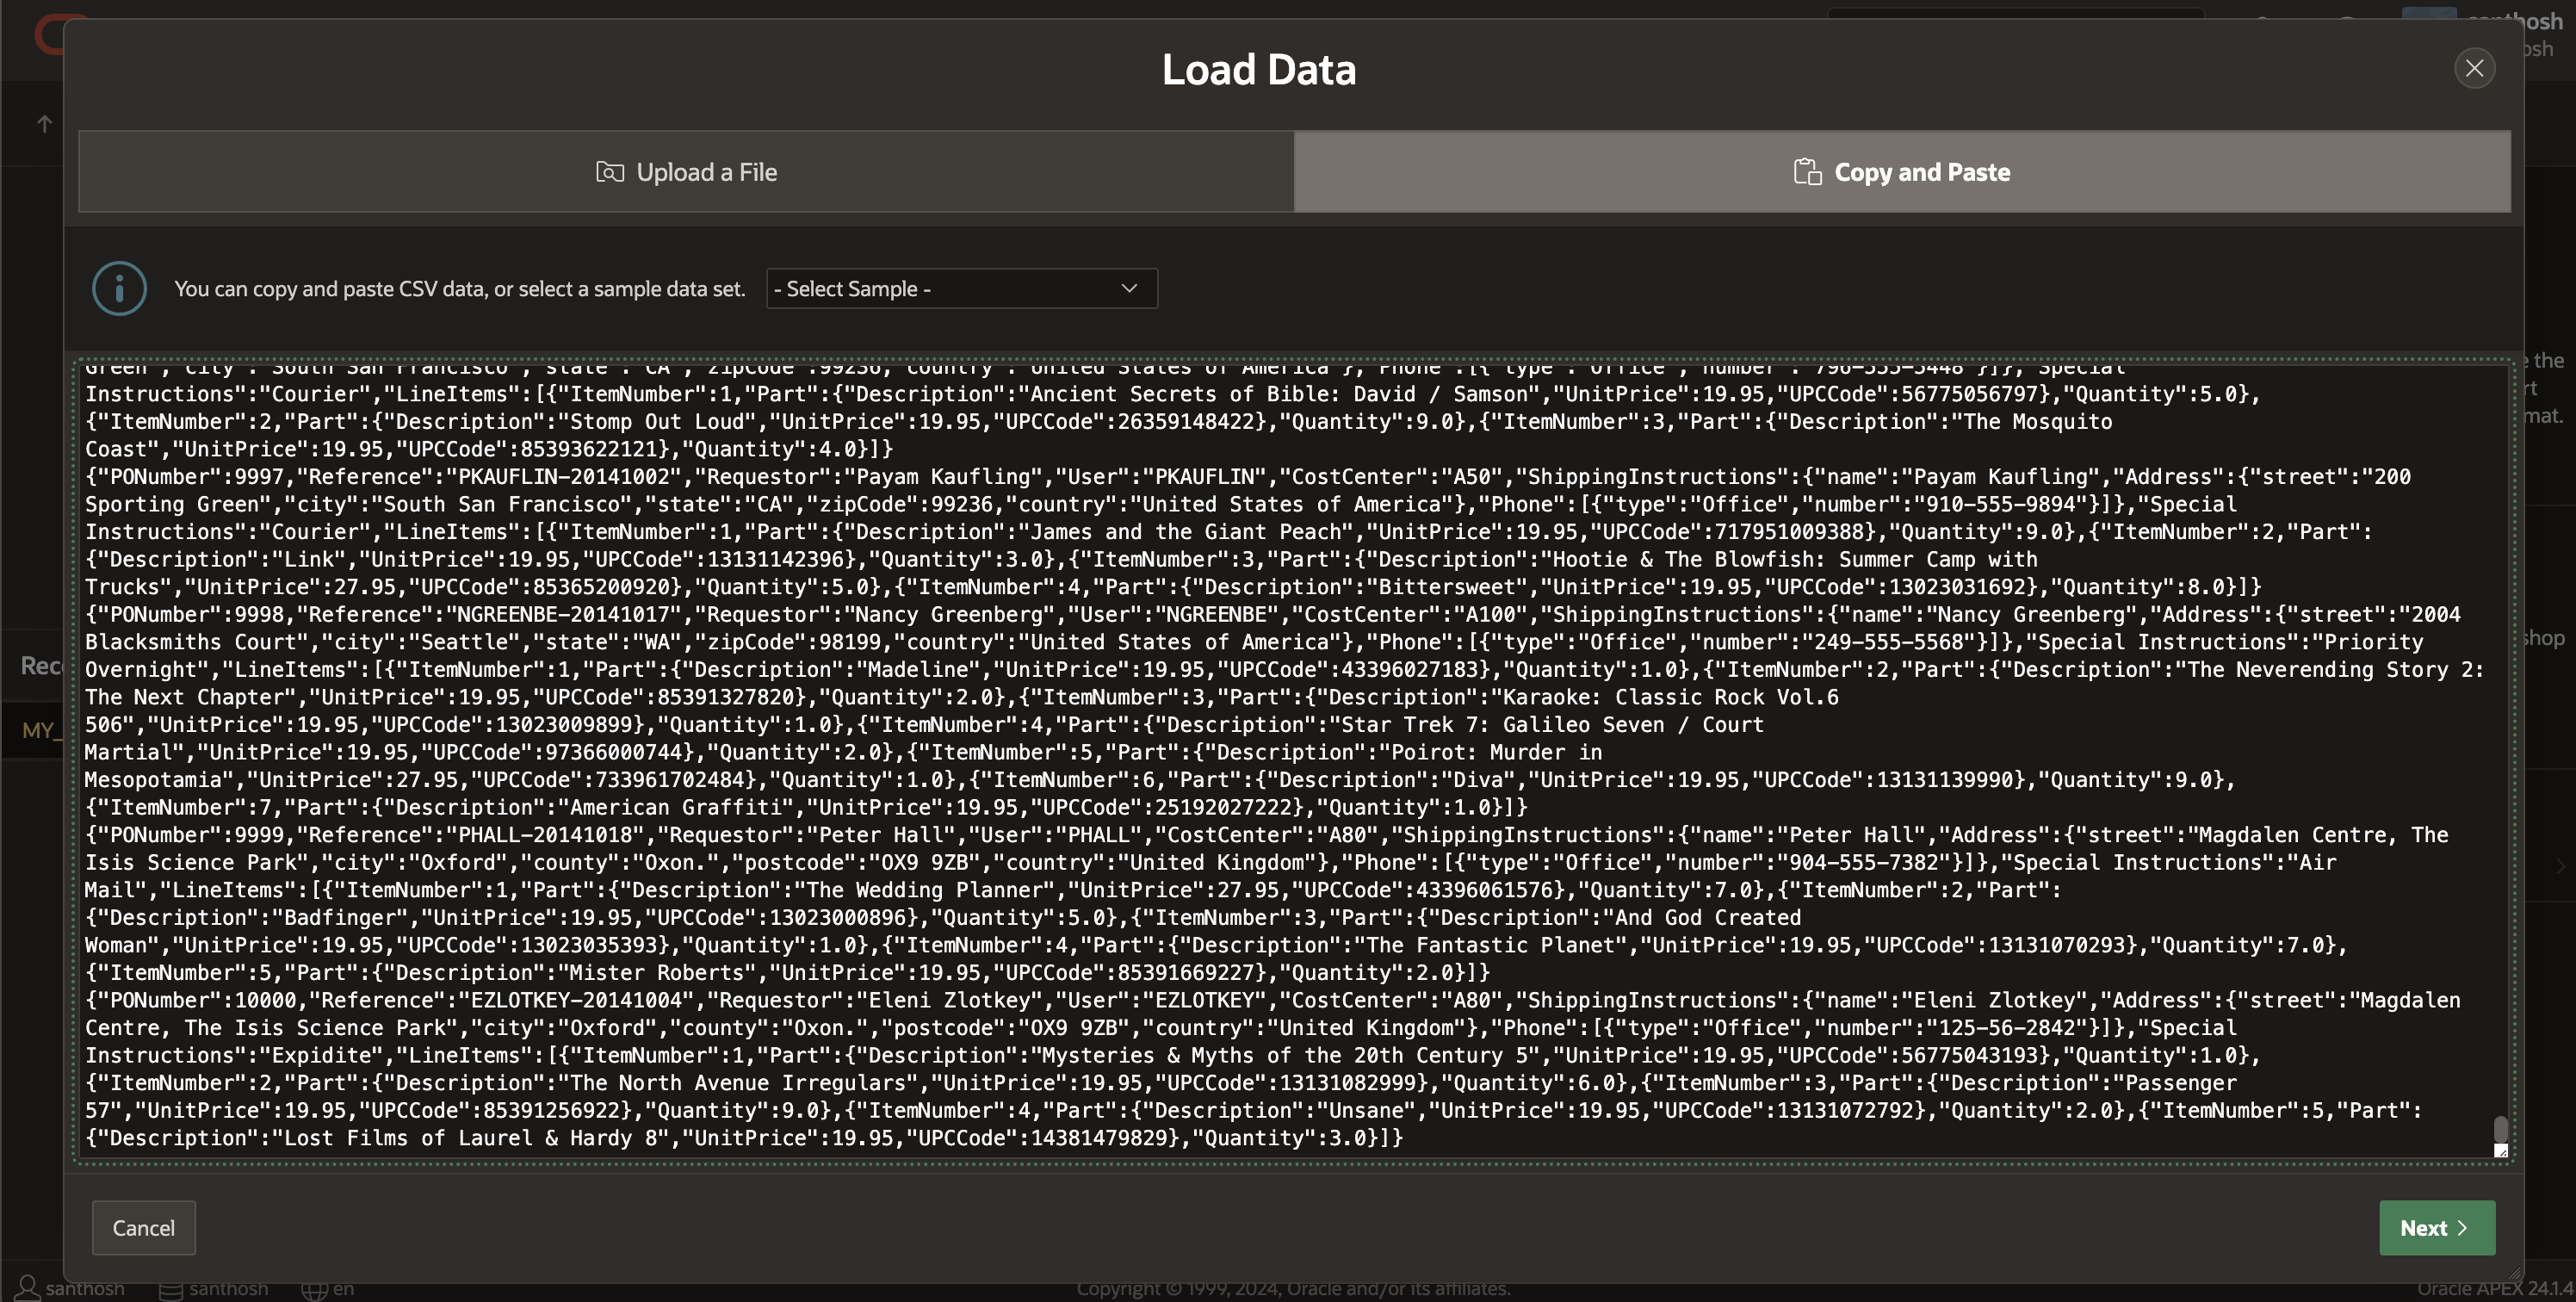The width and height of the screenshot is (2576, 1302).
Task: Switch to the Upload a File tab
Action: 686,172
